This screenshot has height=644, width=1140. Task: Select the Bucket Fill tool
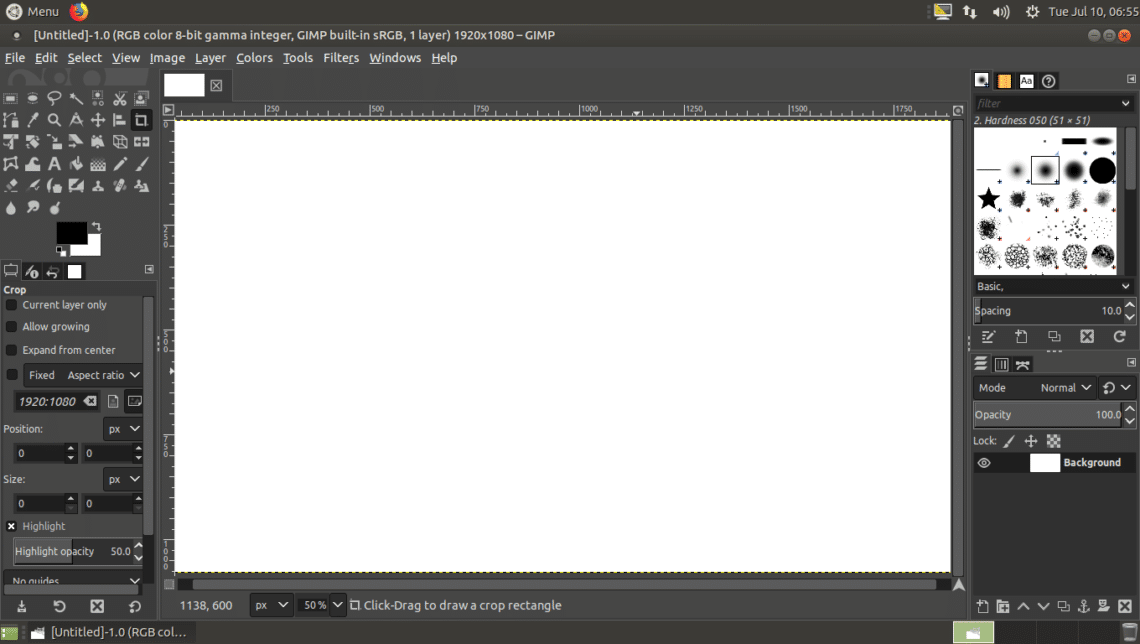click(x=76, y=164)
